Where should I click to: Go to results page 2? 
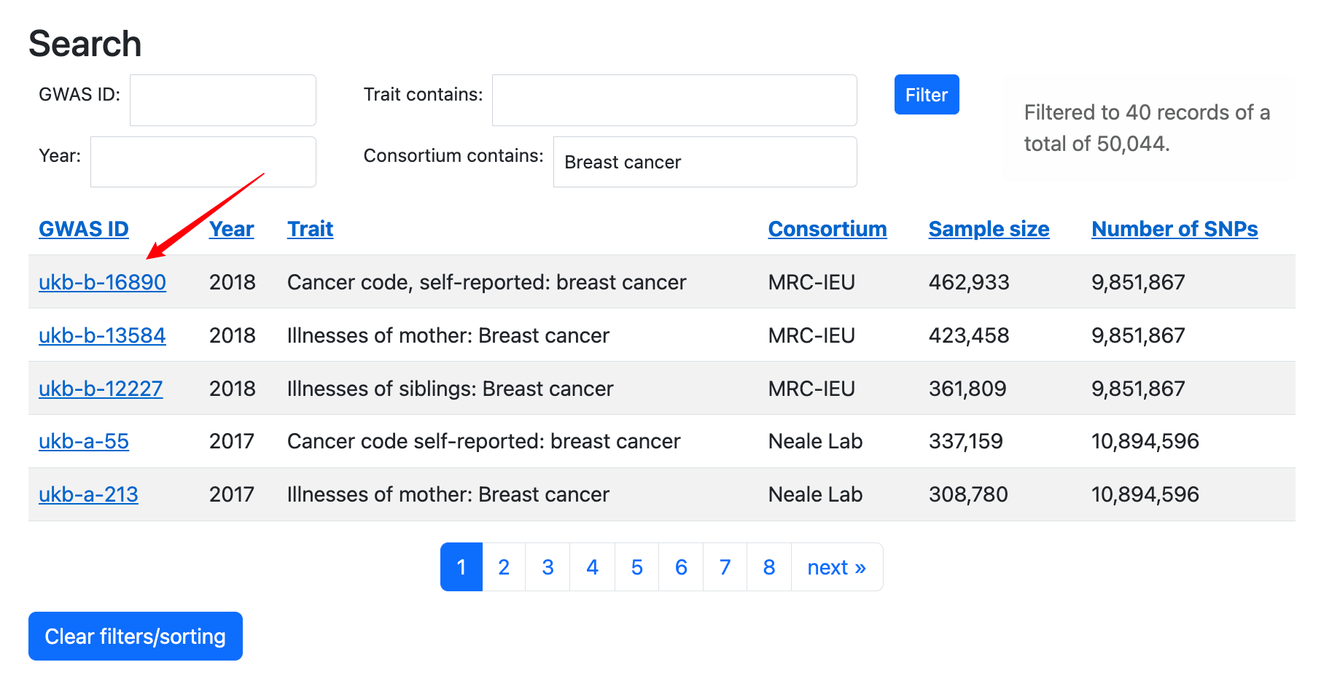click(504, 567)
